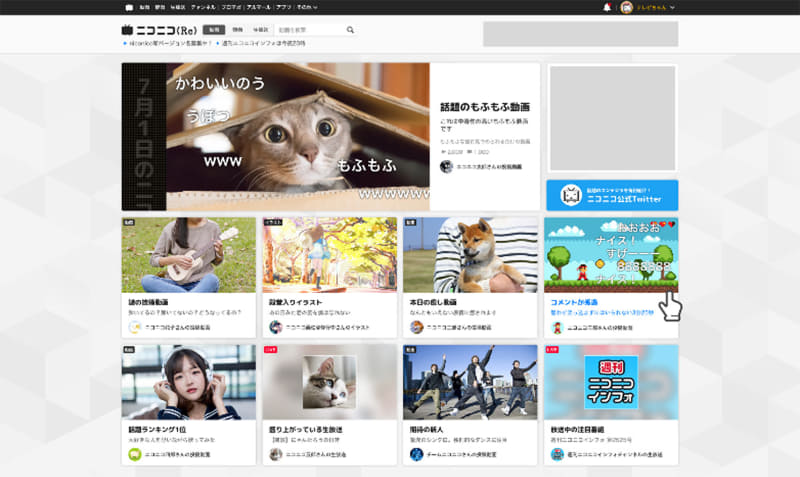Open 動画 in the black top navigation

coord(144,8)
